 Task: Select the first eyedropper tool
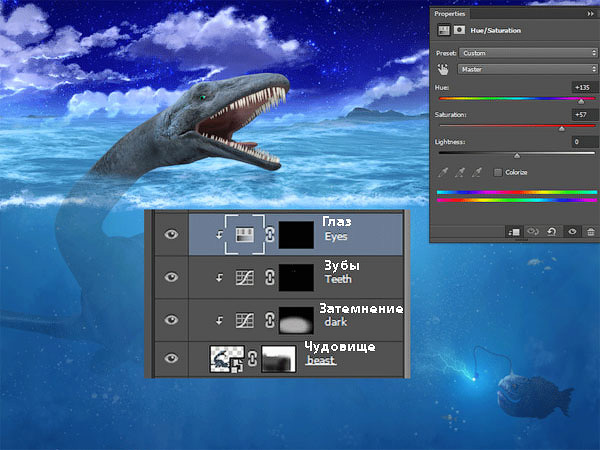pyautogui.click(x=443, y=173)
